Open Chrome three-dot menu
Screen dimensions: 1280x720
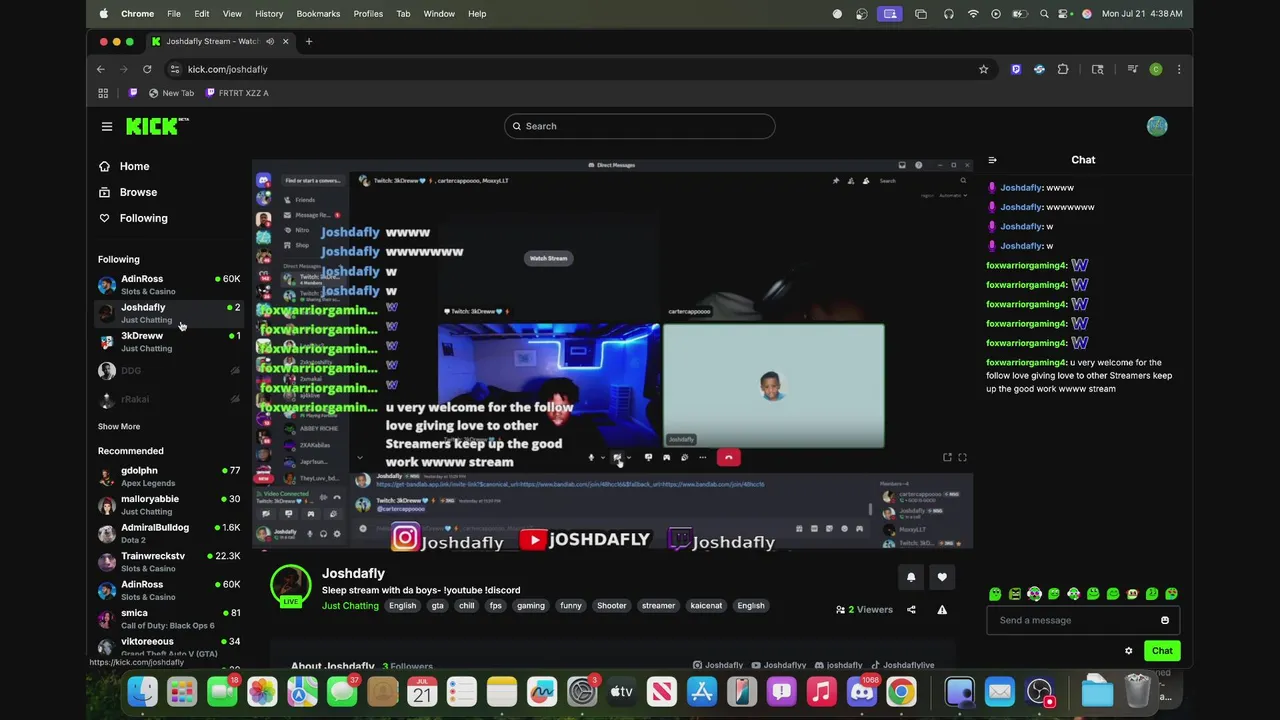click(1179, 69)
